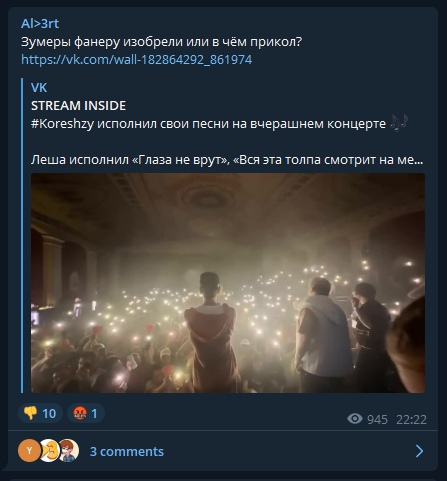Click the truncated Леша исполнил preview text
The width and height of the screenshot is (447, 481).
tap(227, 160)
